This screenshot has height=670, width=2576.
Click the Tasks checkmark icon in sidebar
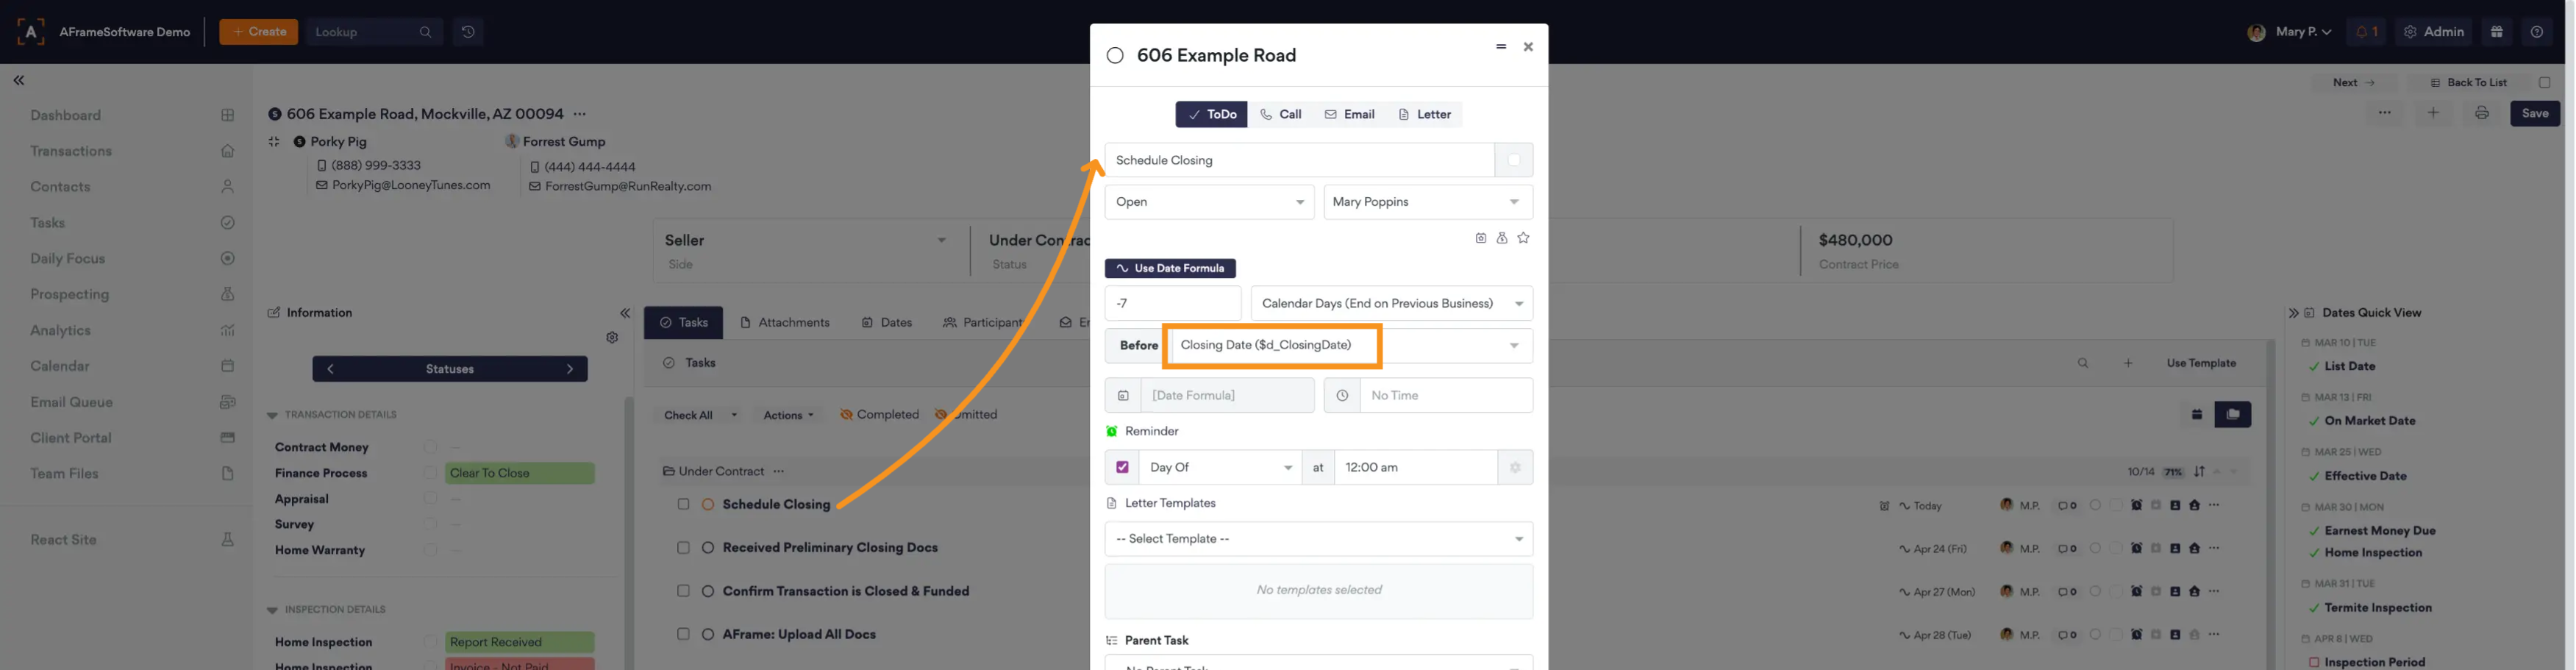pos(228,223)
